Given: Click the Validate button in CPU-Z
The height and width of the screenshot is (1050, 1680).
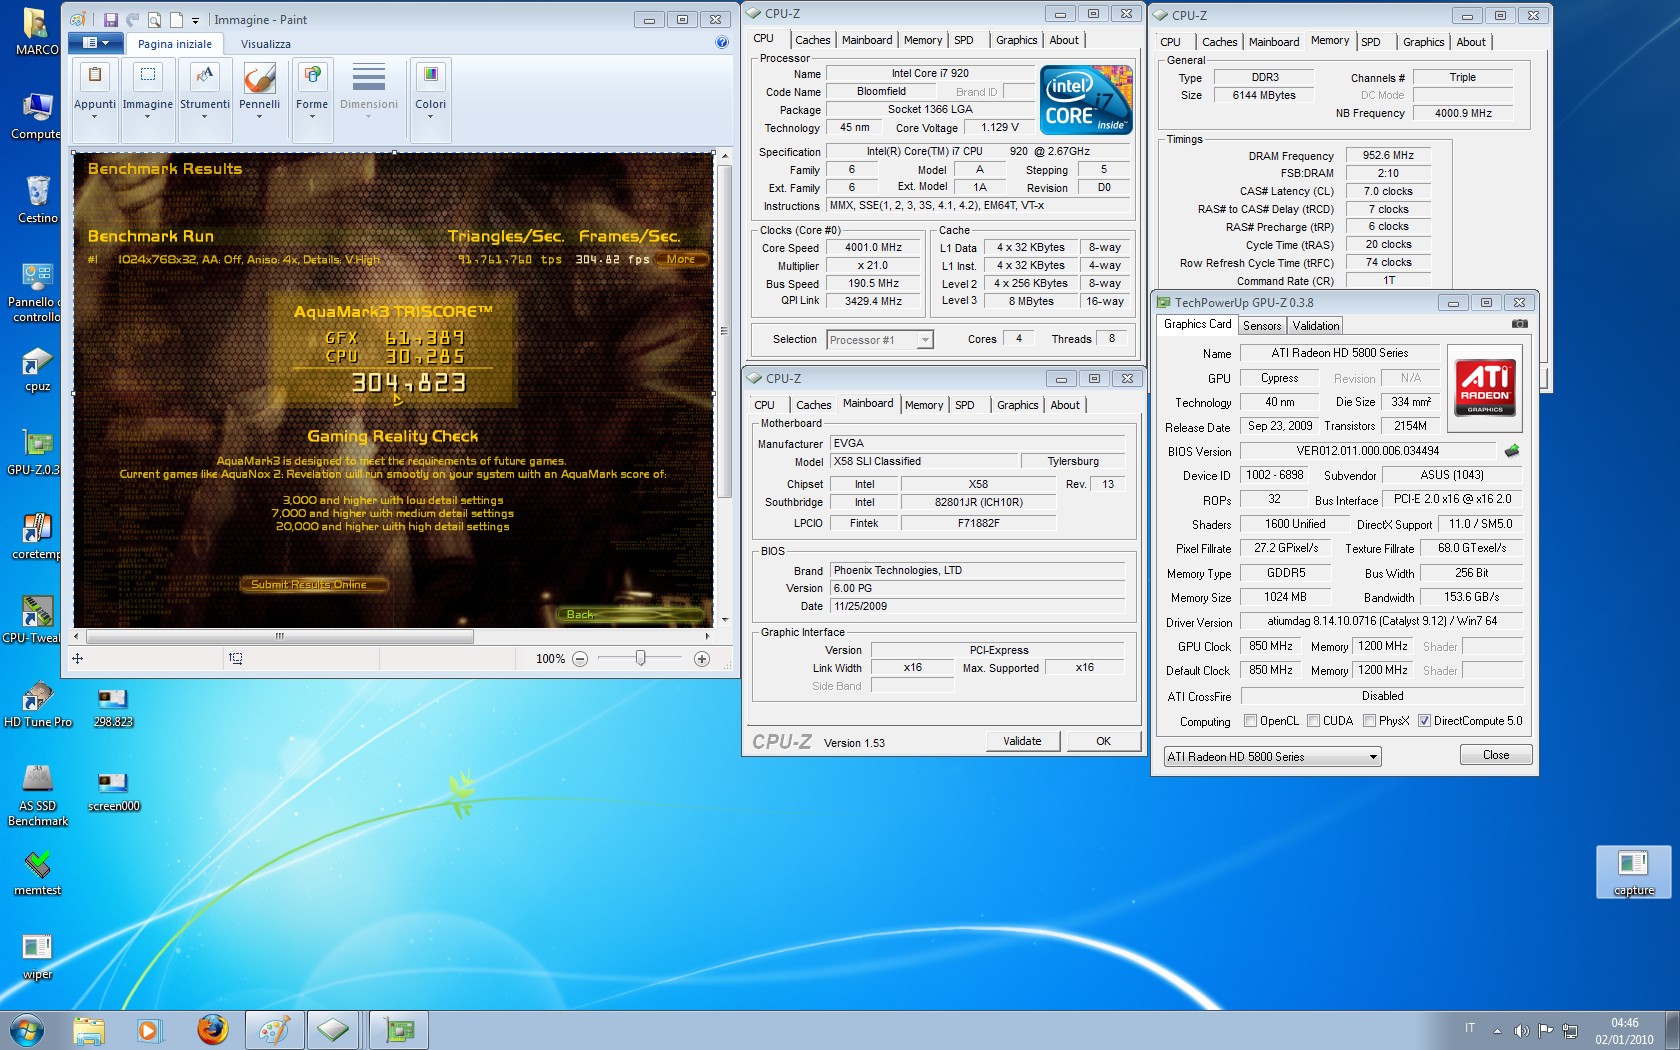Looking at the screenshot, I should point(1022,741).
